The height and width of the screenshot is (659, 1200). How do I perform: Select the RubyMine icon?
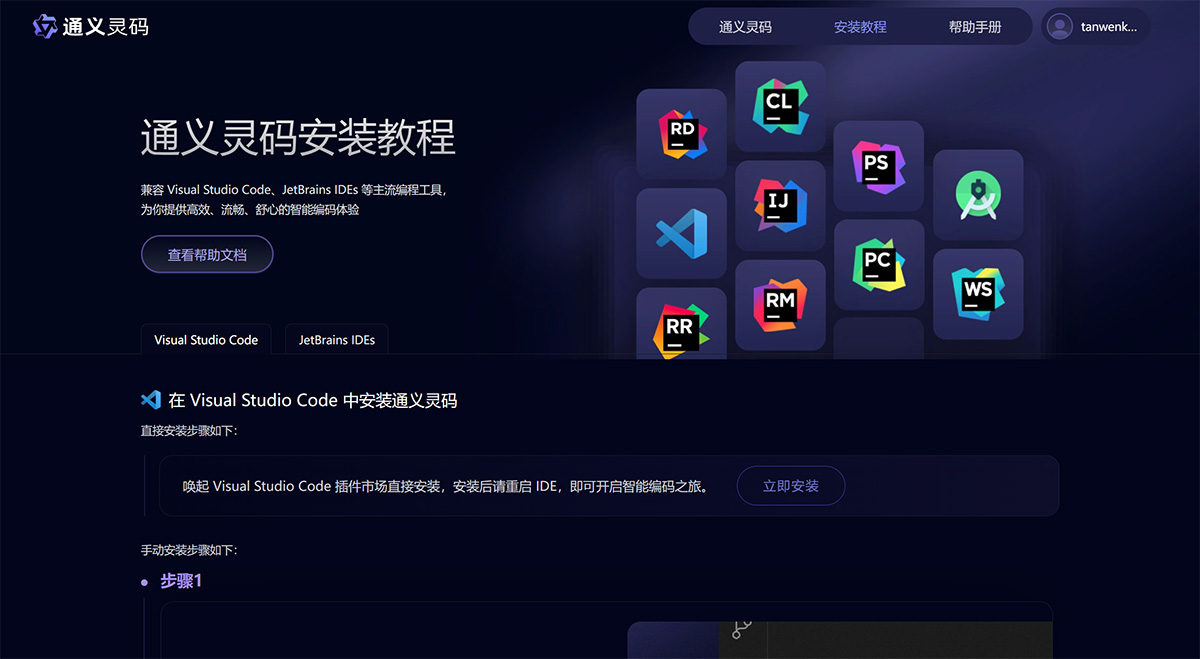780,305
